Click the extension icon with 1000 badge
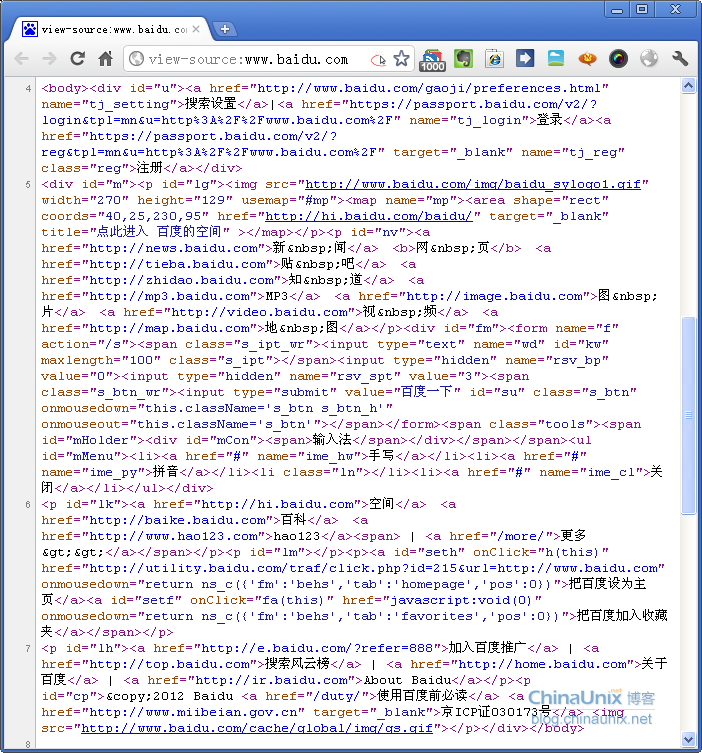702x753 pixels. [432, 60]
